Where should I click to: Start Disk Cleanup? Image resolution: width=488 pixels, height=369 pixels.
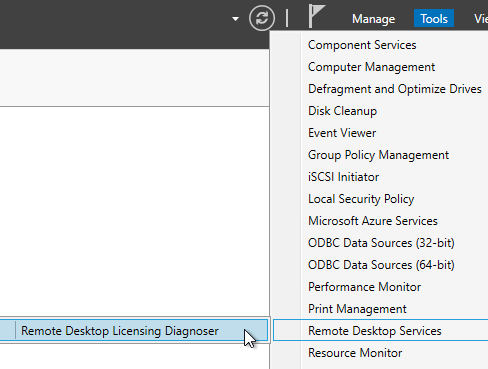[342, 111]
